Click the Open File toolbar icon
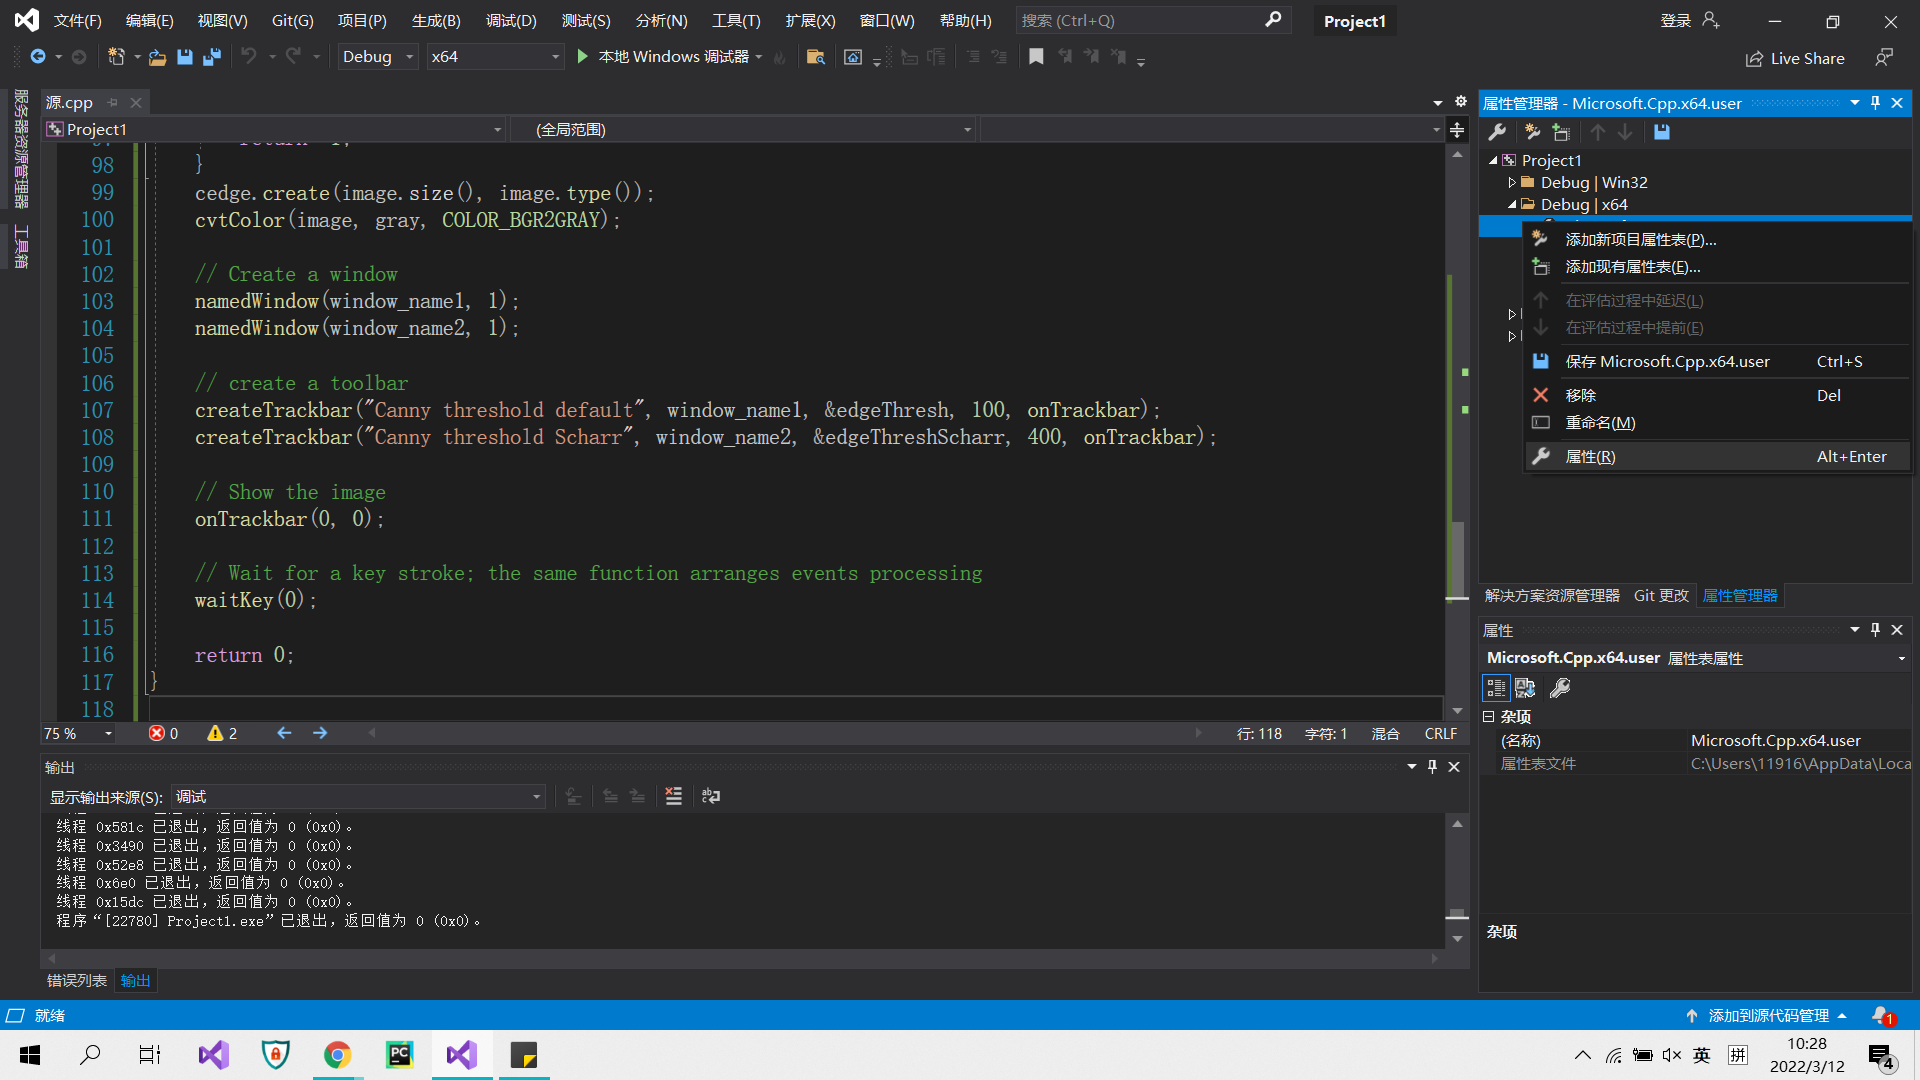 (157, 57)
